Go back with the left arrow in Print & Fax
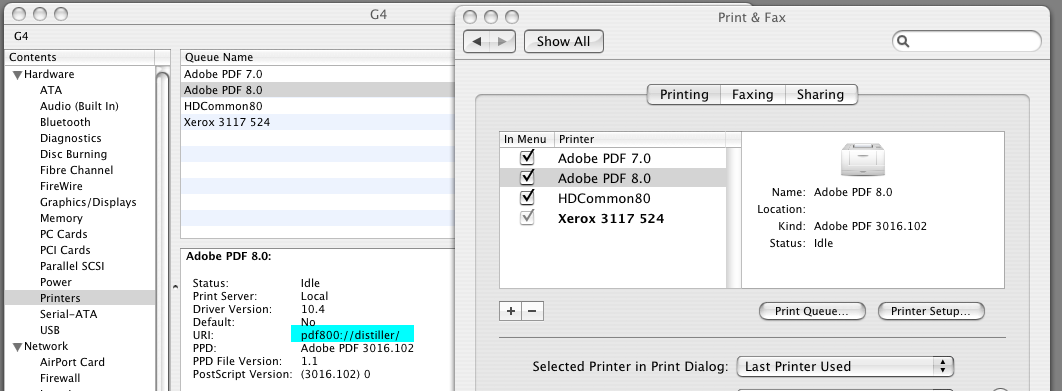1062x391 pixels. point(477,41)
